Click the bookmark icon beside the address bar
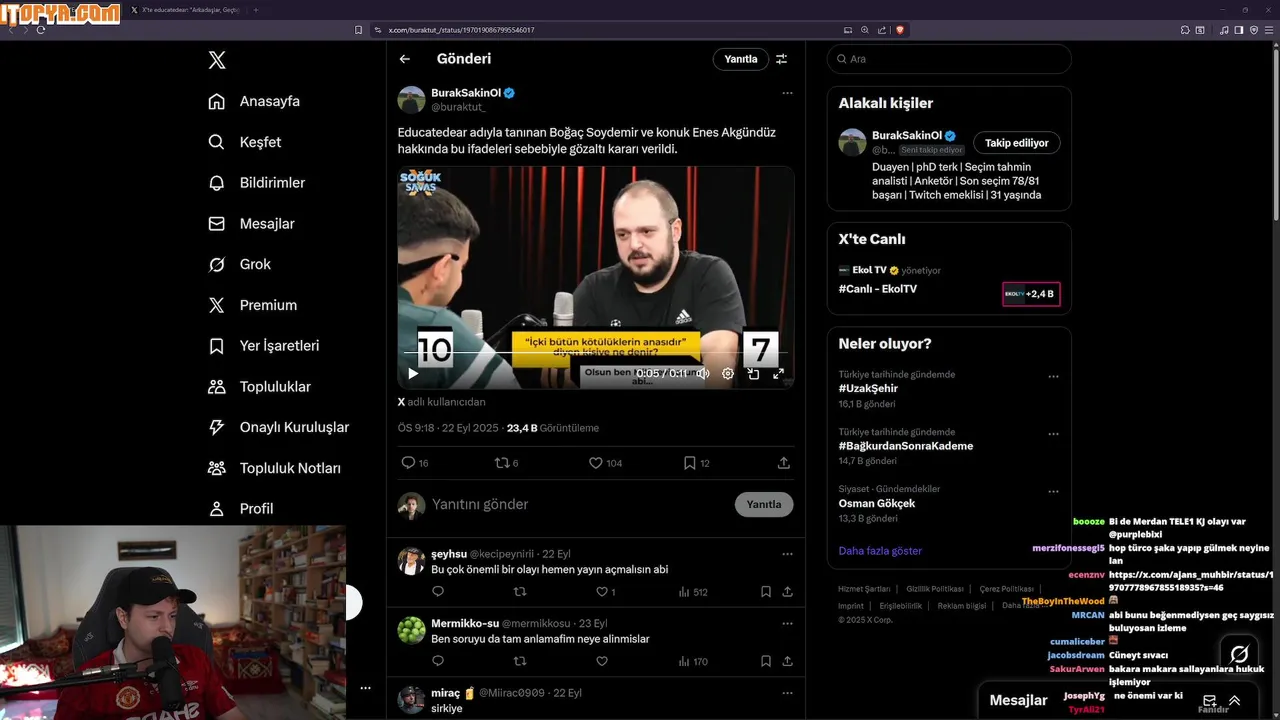Image resolution: width=1280 pixels, height=720 pixels. pos(359,30)
